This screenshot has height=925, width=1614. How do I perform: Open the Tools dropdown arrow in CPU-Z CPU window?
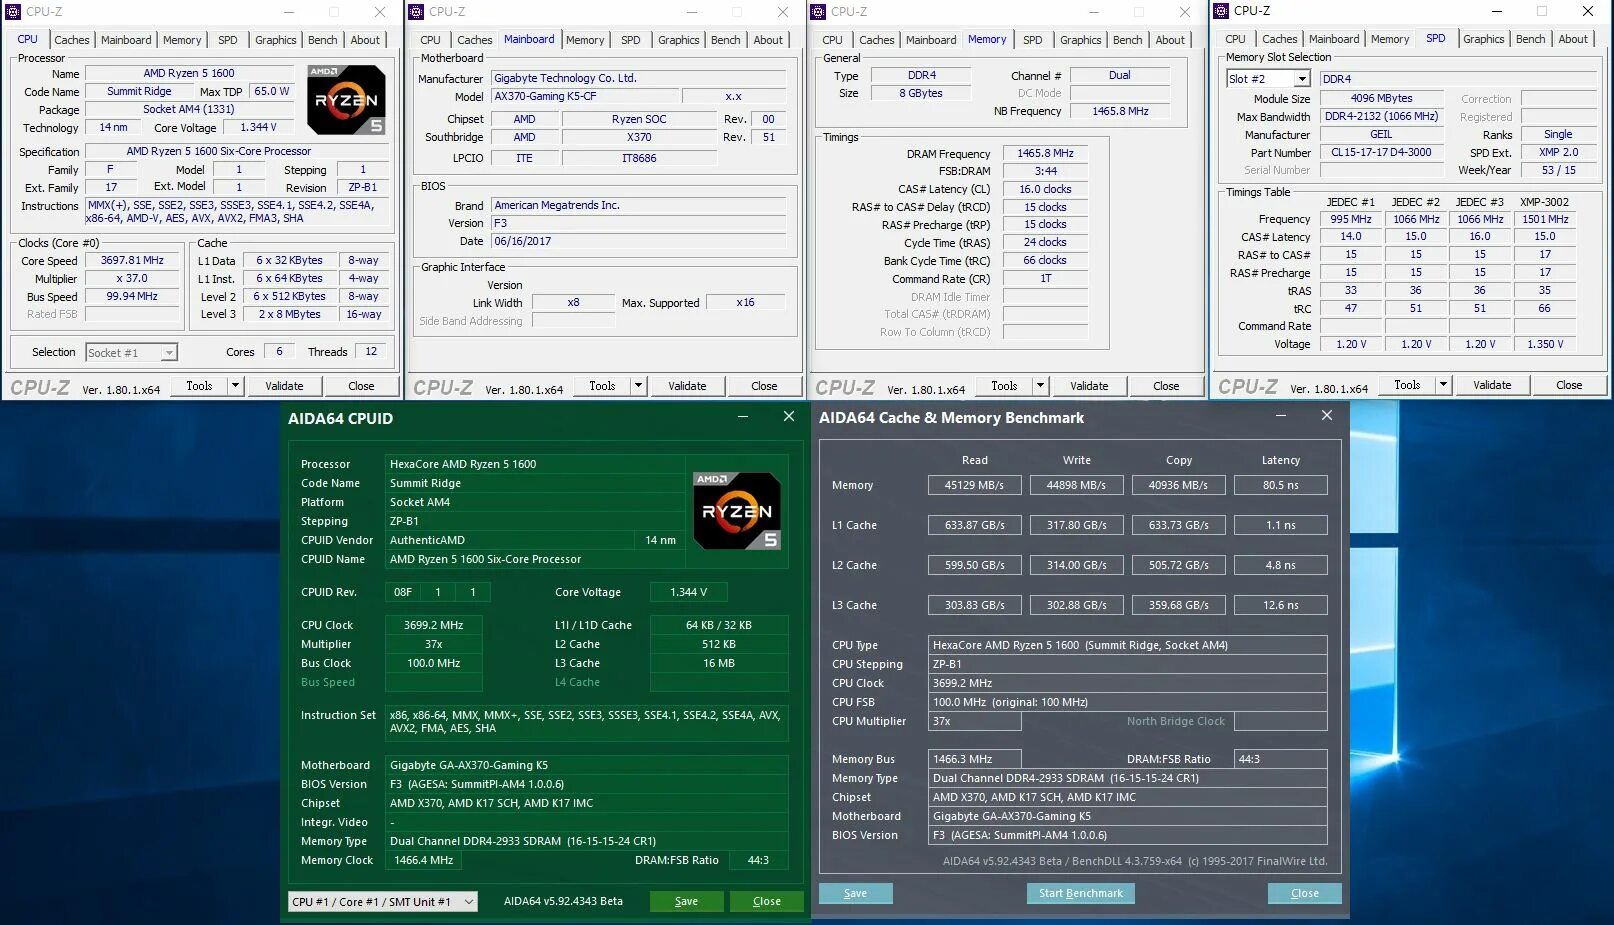tap(235, 386)
